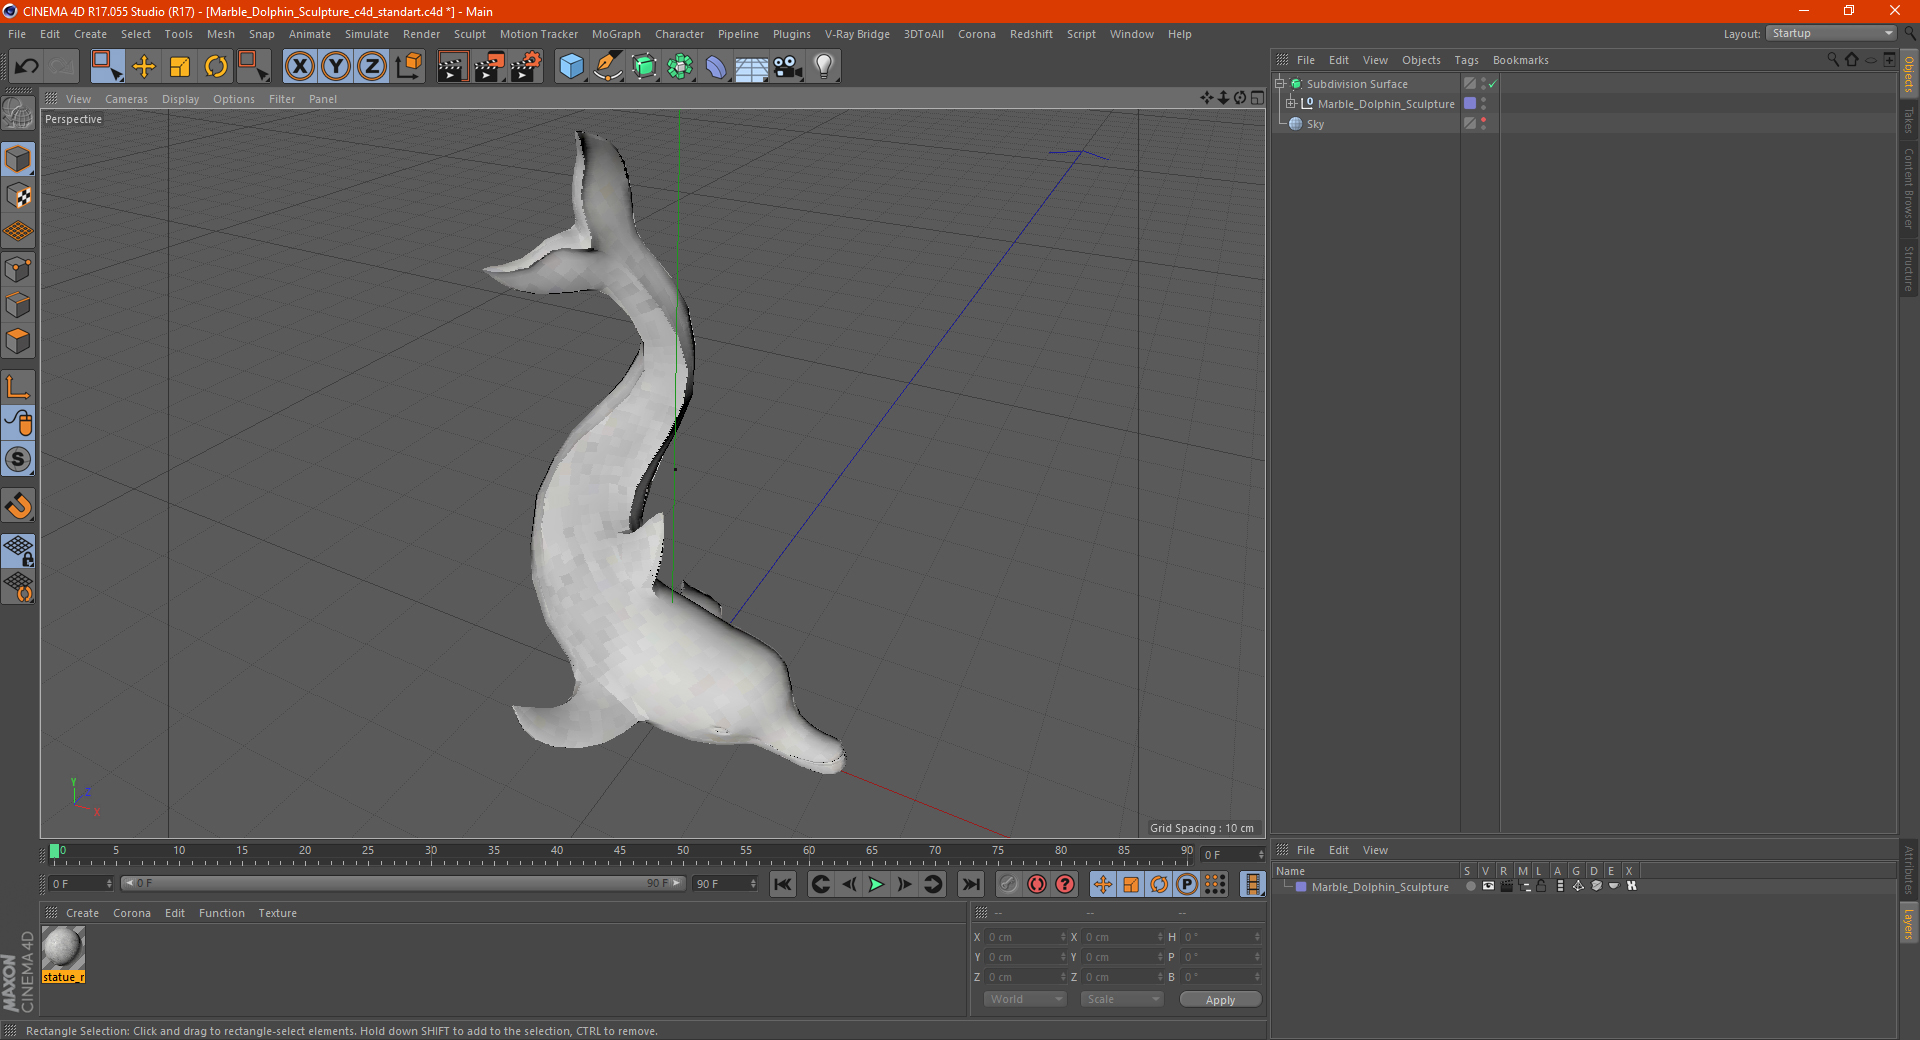Toggle Y axis lock
This screenshot has width=1920, height=1040.
336,67
